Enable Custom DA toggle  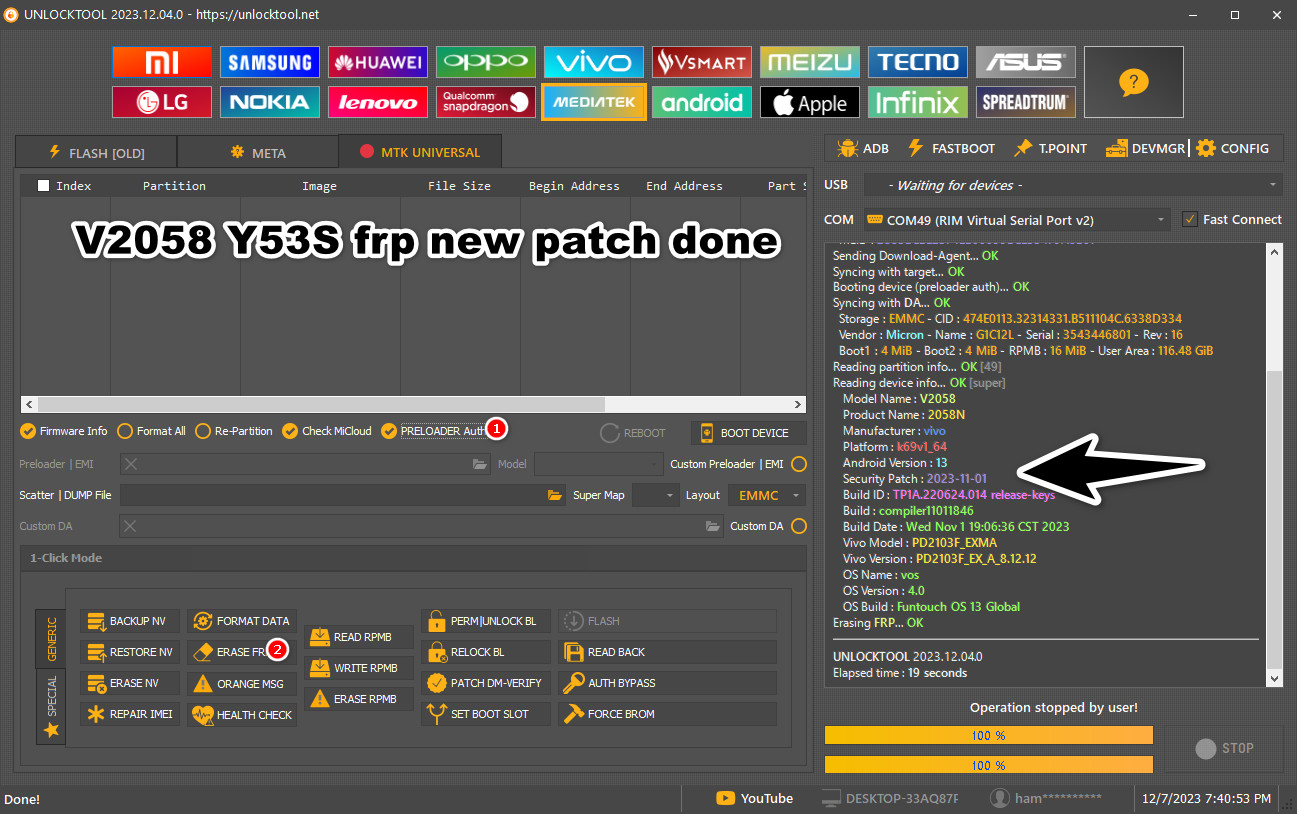pos(799,526)
